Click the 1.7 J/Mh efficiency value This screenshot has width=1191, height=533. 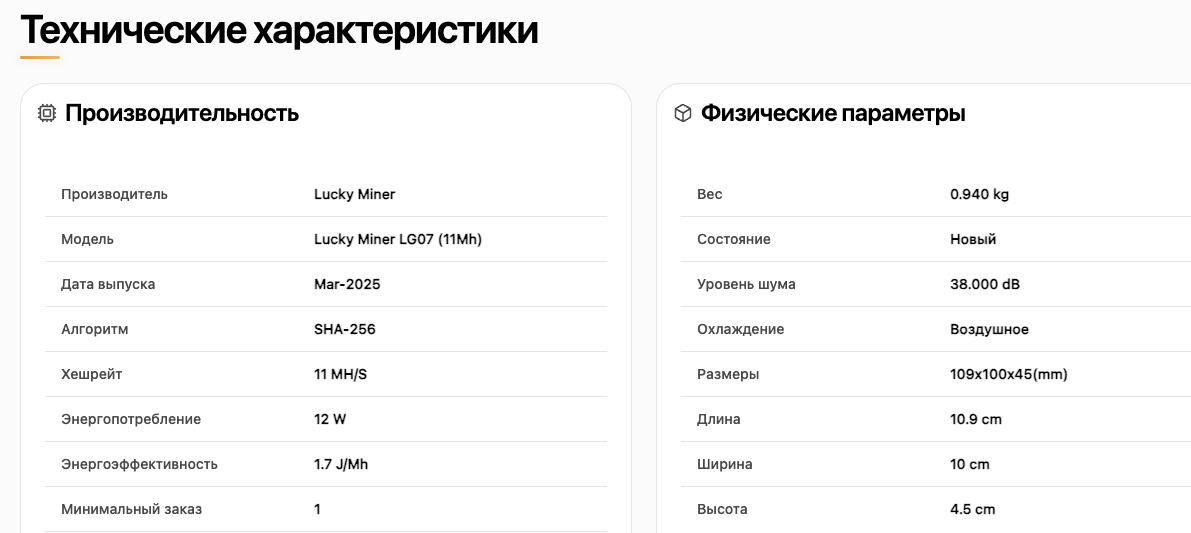341,464
